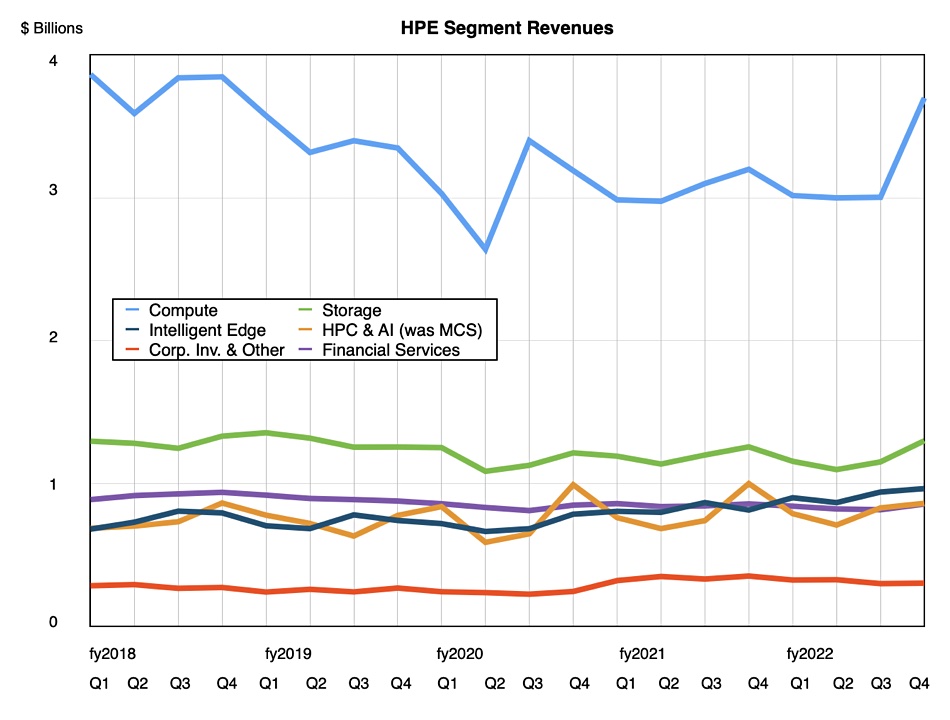Image resolution: width=950 pixels, height=720 pixels.
Task: Click the Corp. Inv. & Other line at fy2021 Q2
Action: [662, 576]
